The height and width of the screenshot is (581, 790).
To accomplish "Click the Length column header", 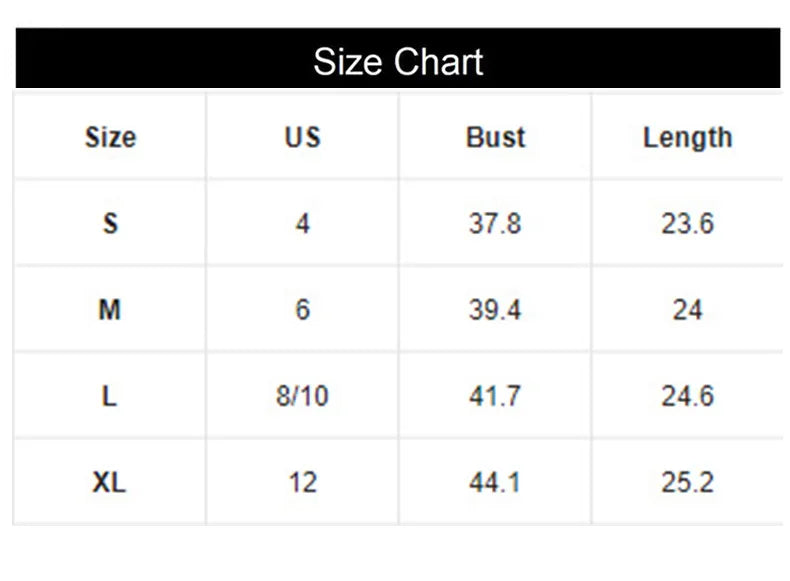I will click(x=687, y=137).
